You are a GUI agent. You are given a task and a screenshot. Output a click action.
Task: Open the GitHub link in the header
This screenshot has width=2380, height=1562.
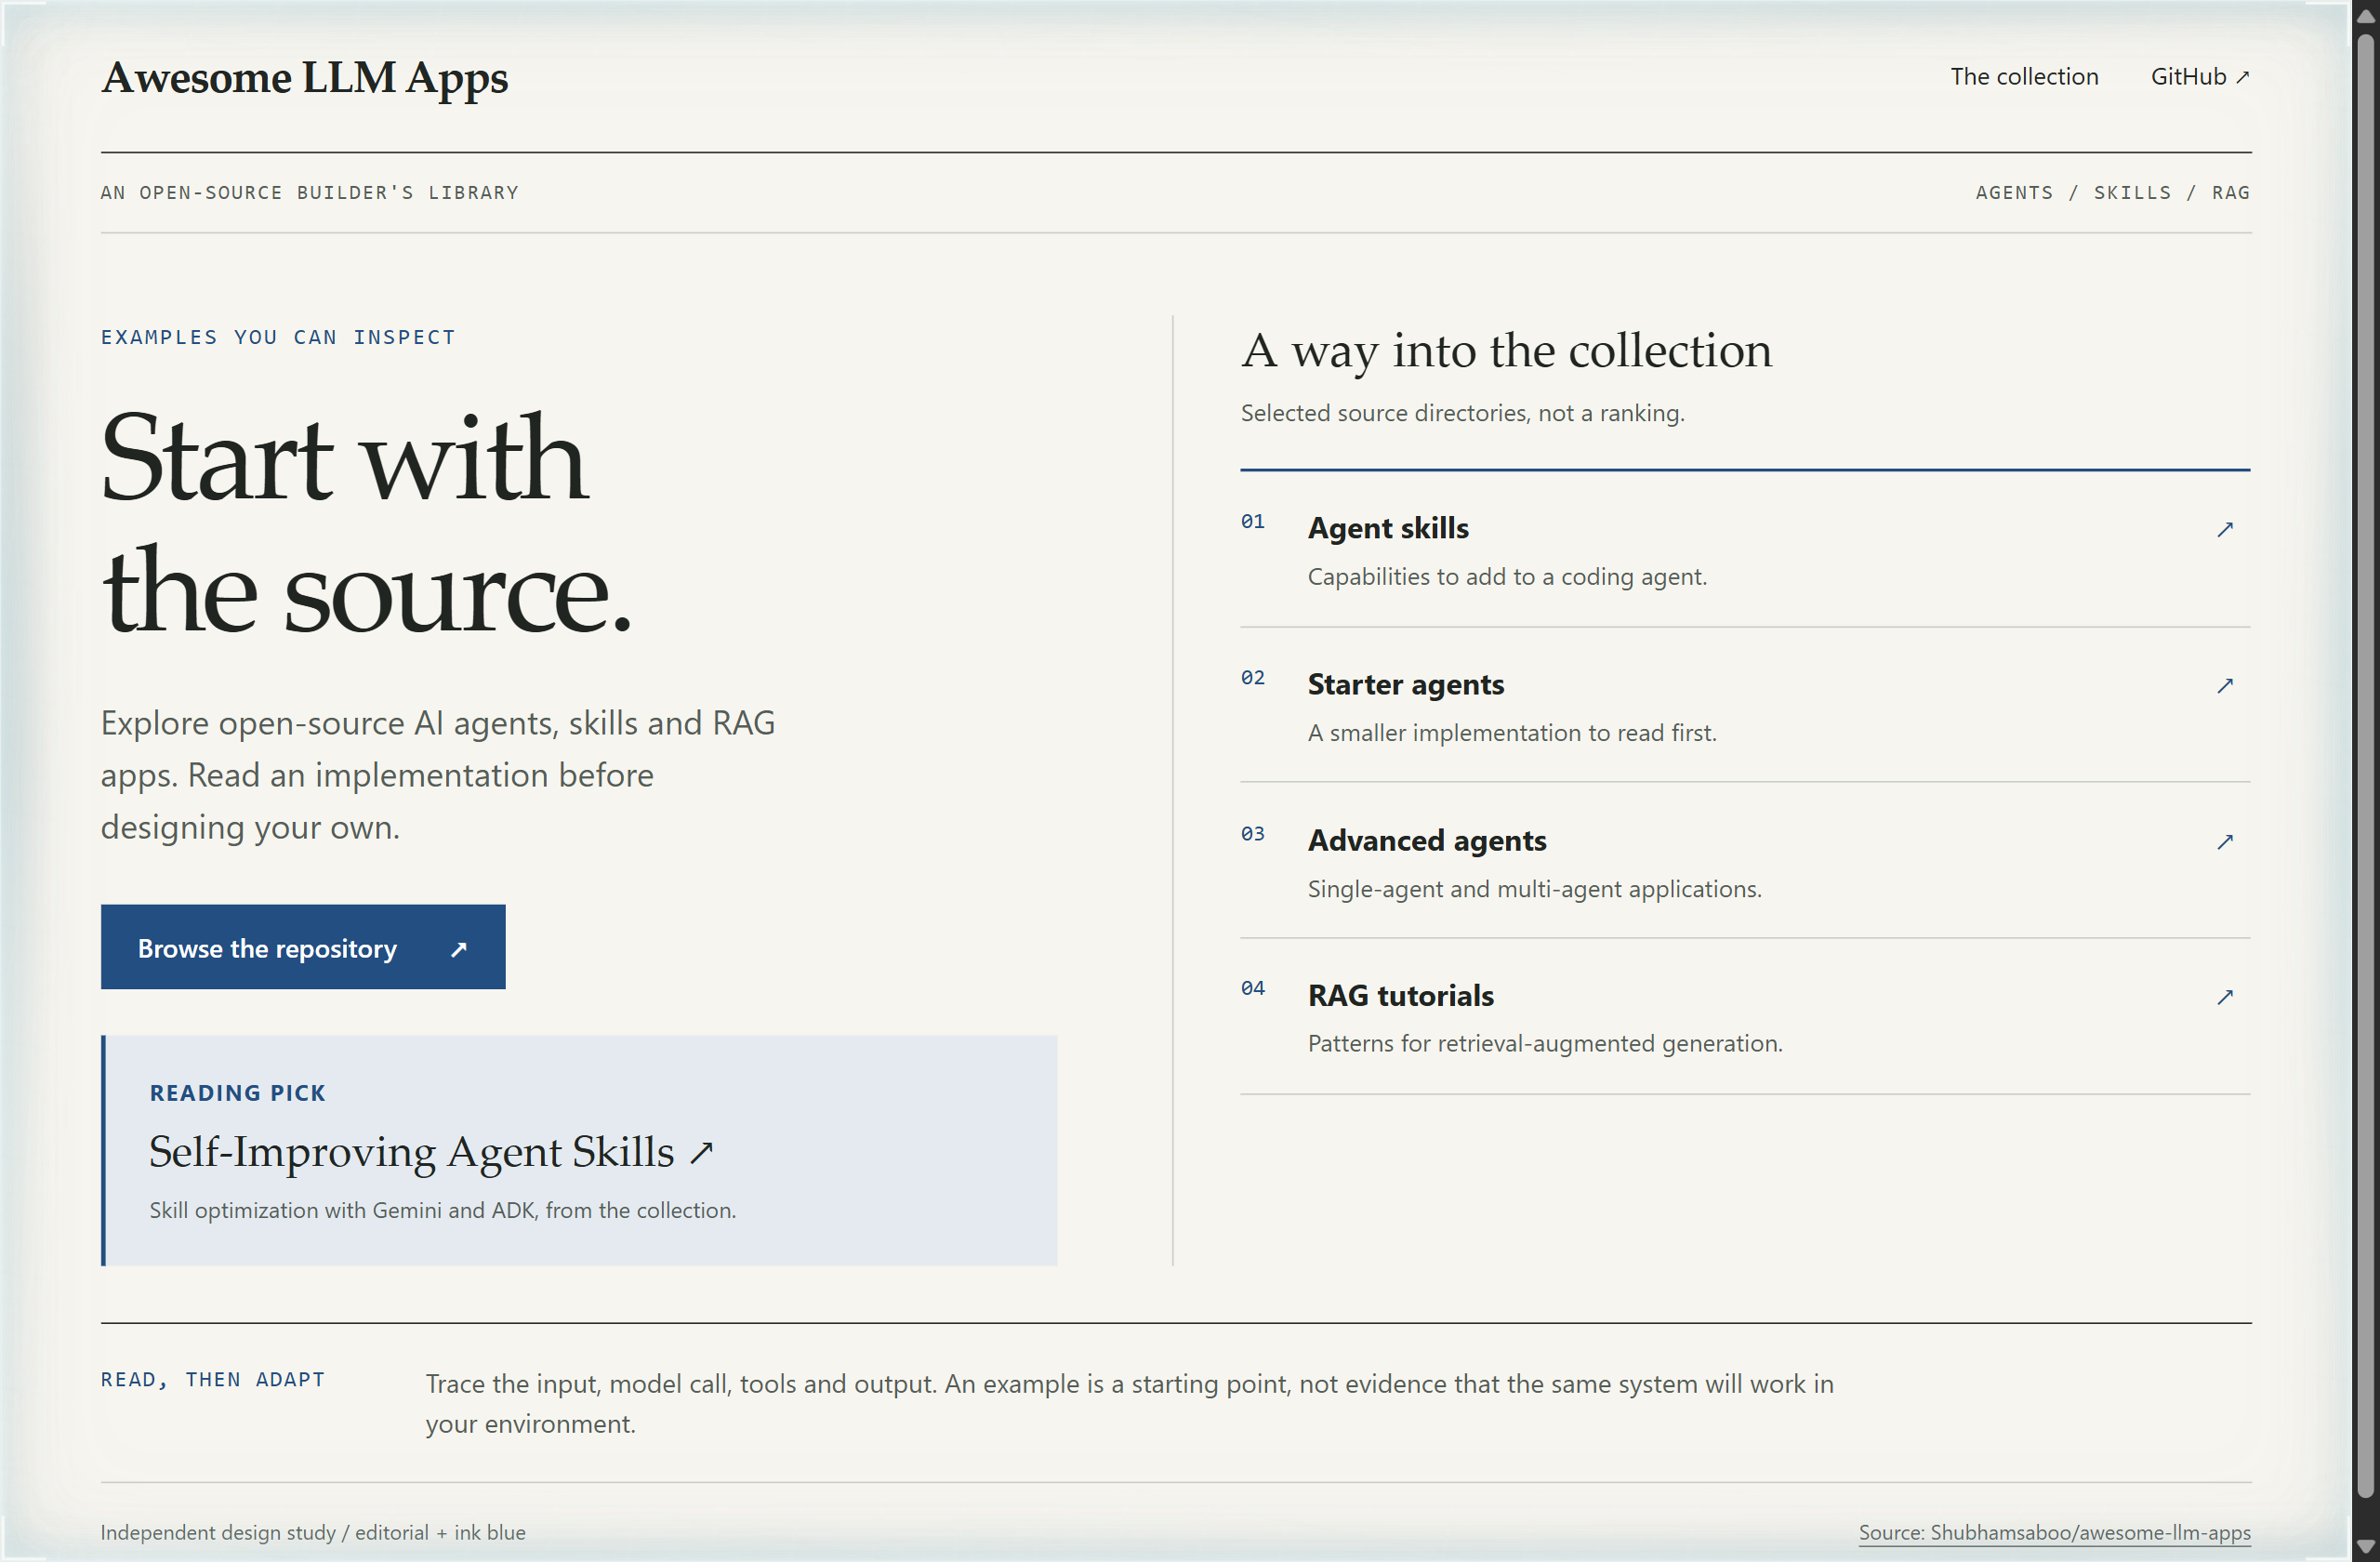(x=2200, y=77)
